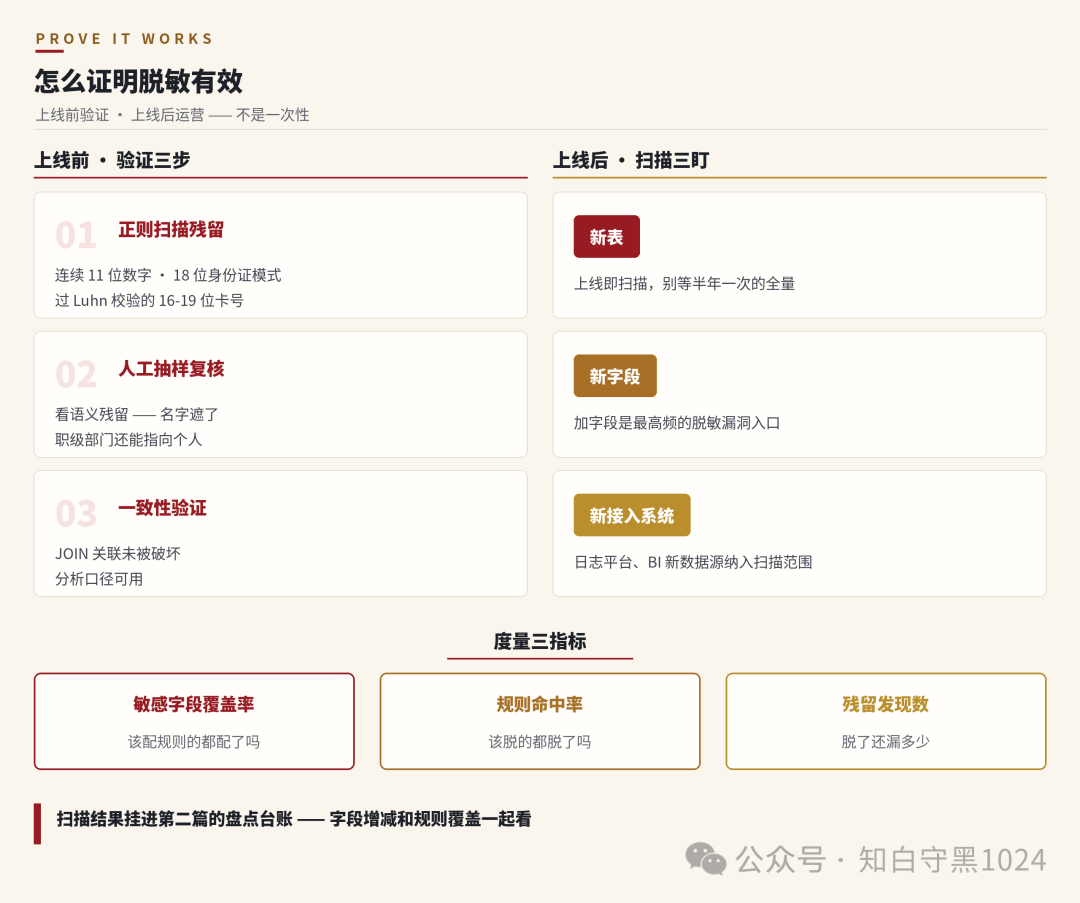Click the 度量三指标 section title
Screen dimensions: 1080x903
(x=540, y=641)
